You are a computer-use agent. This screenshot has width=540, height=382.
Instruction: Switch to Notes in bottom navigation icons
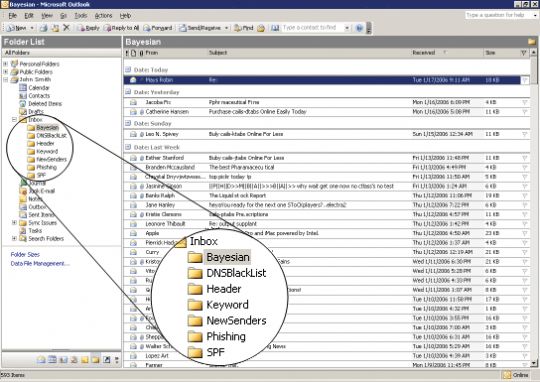click(85, 360)
